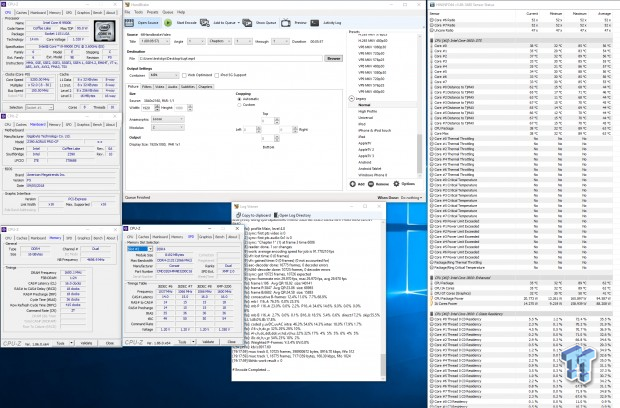This screenshot has height=408, width=620.
Task: Select the Custom cropping radio button
Action: pos(239,105)
